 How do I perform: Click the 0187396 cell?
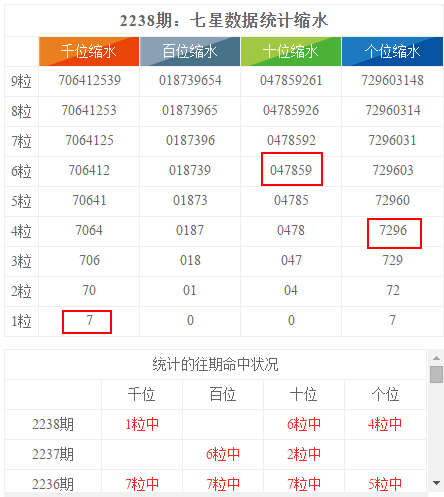click(x=190, y=140)
